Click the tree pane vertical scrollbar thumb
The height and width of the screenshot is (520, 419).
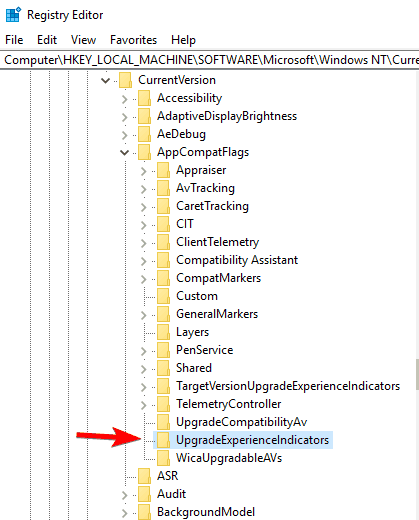(417, 374)
